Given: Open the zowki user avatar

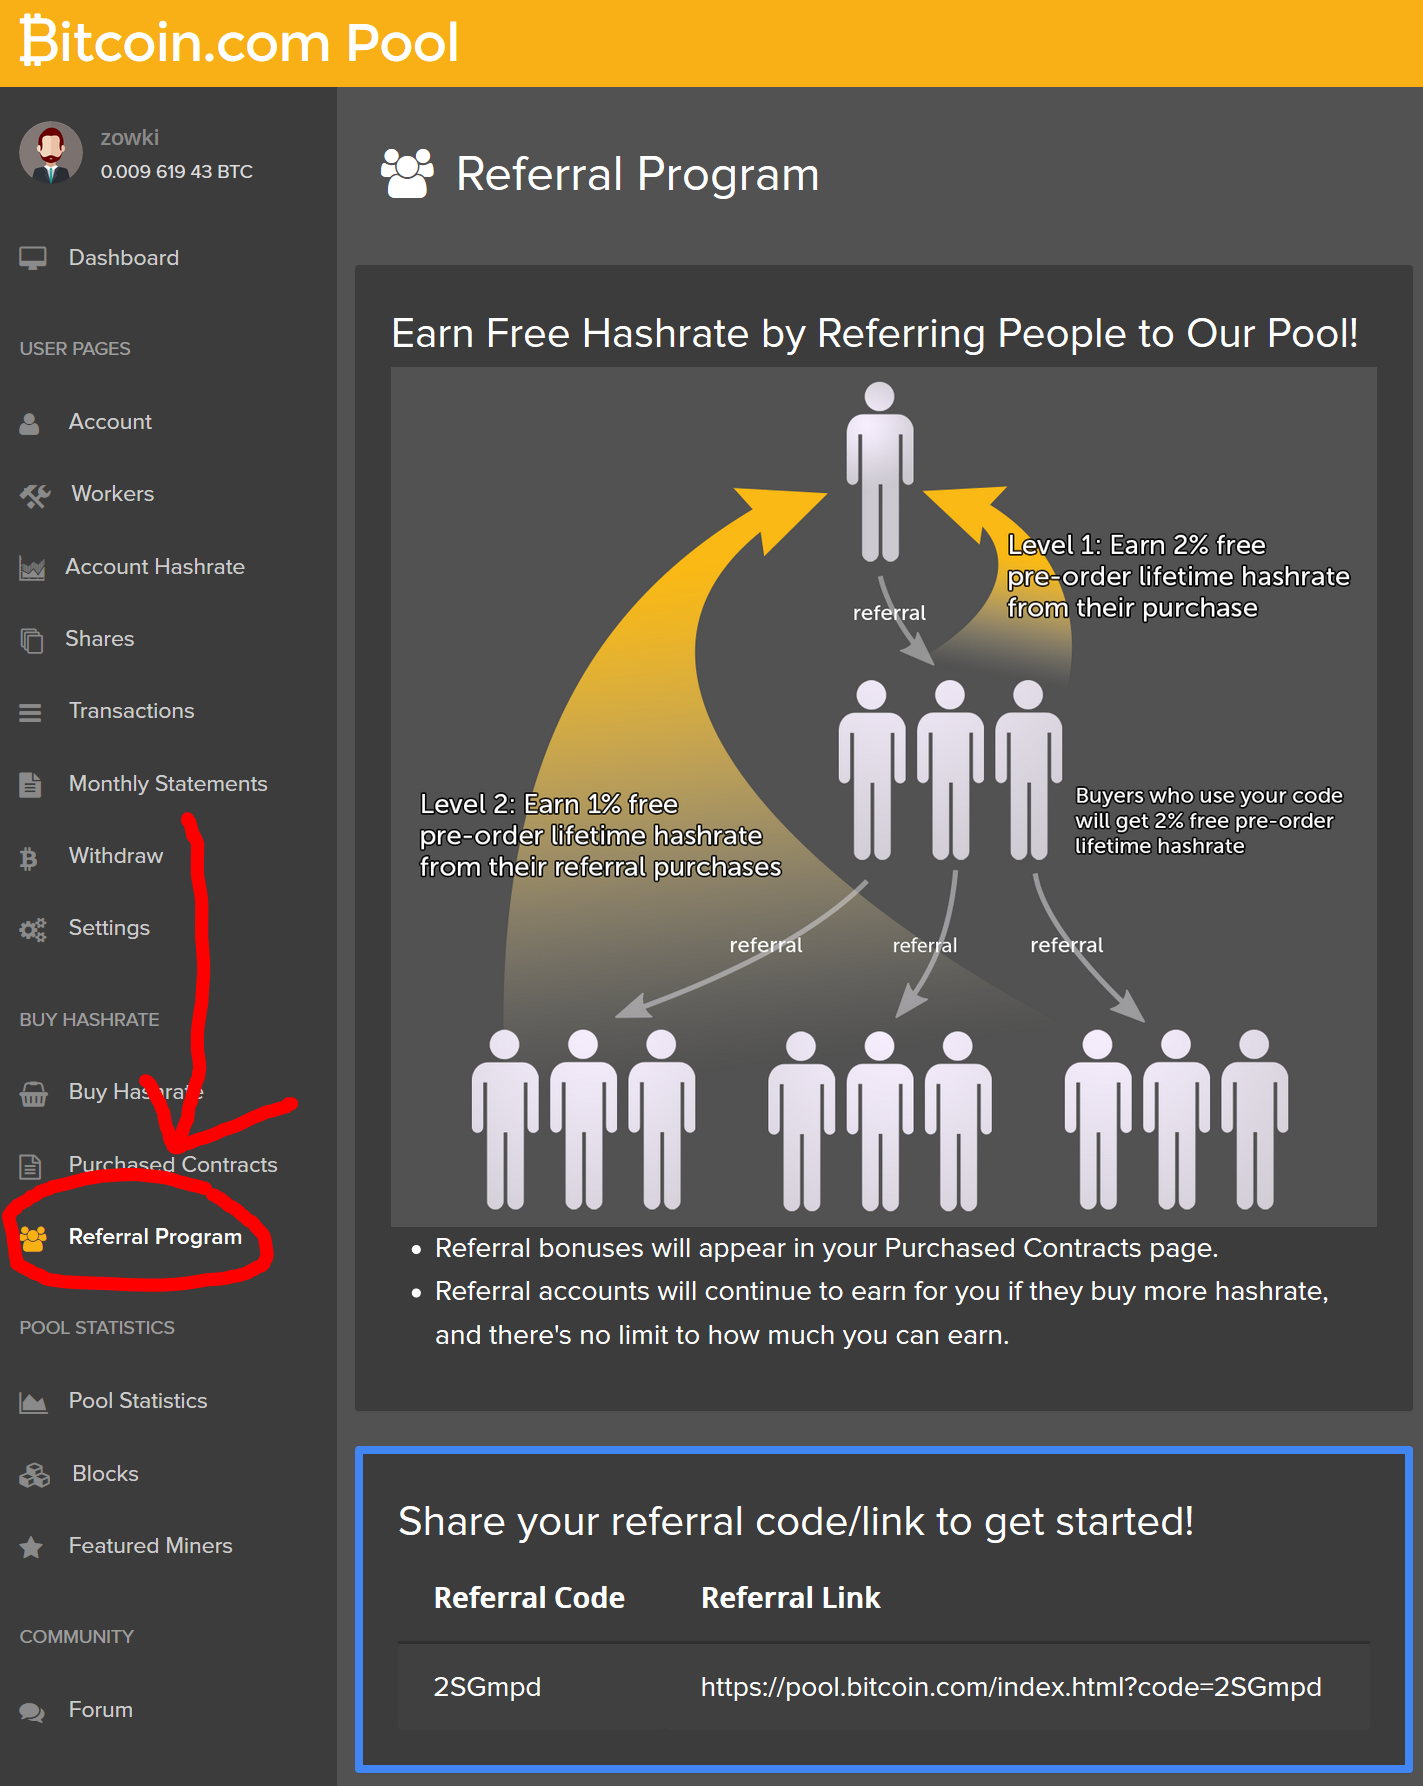Looking at the screenshot, I should tap(51, 153).
